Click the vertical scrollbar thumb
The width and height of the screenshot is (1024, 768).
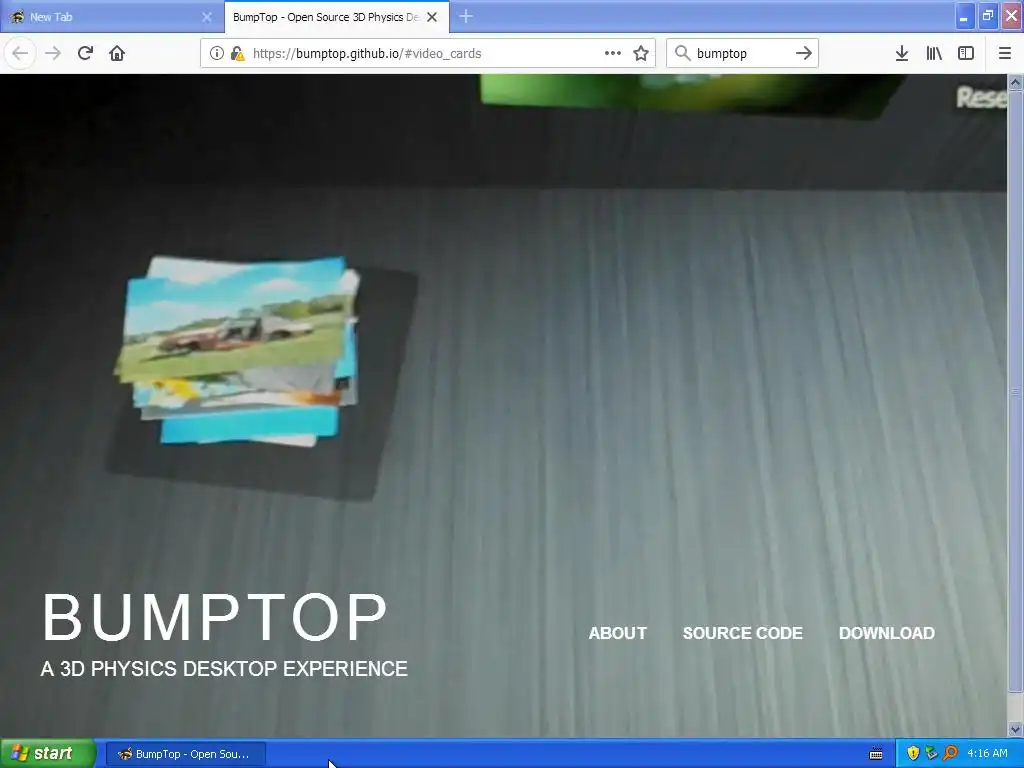tap(1015, 392)
